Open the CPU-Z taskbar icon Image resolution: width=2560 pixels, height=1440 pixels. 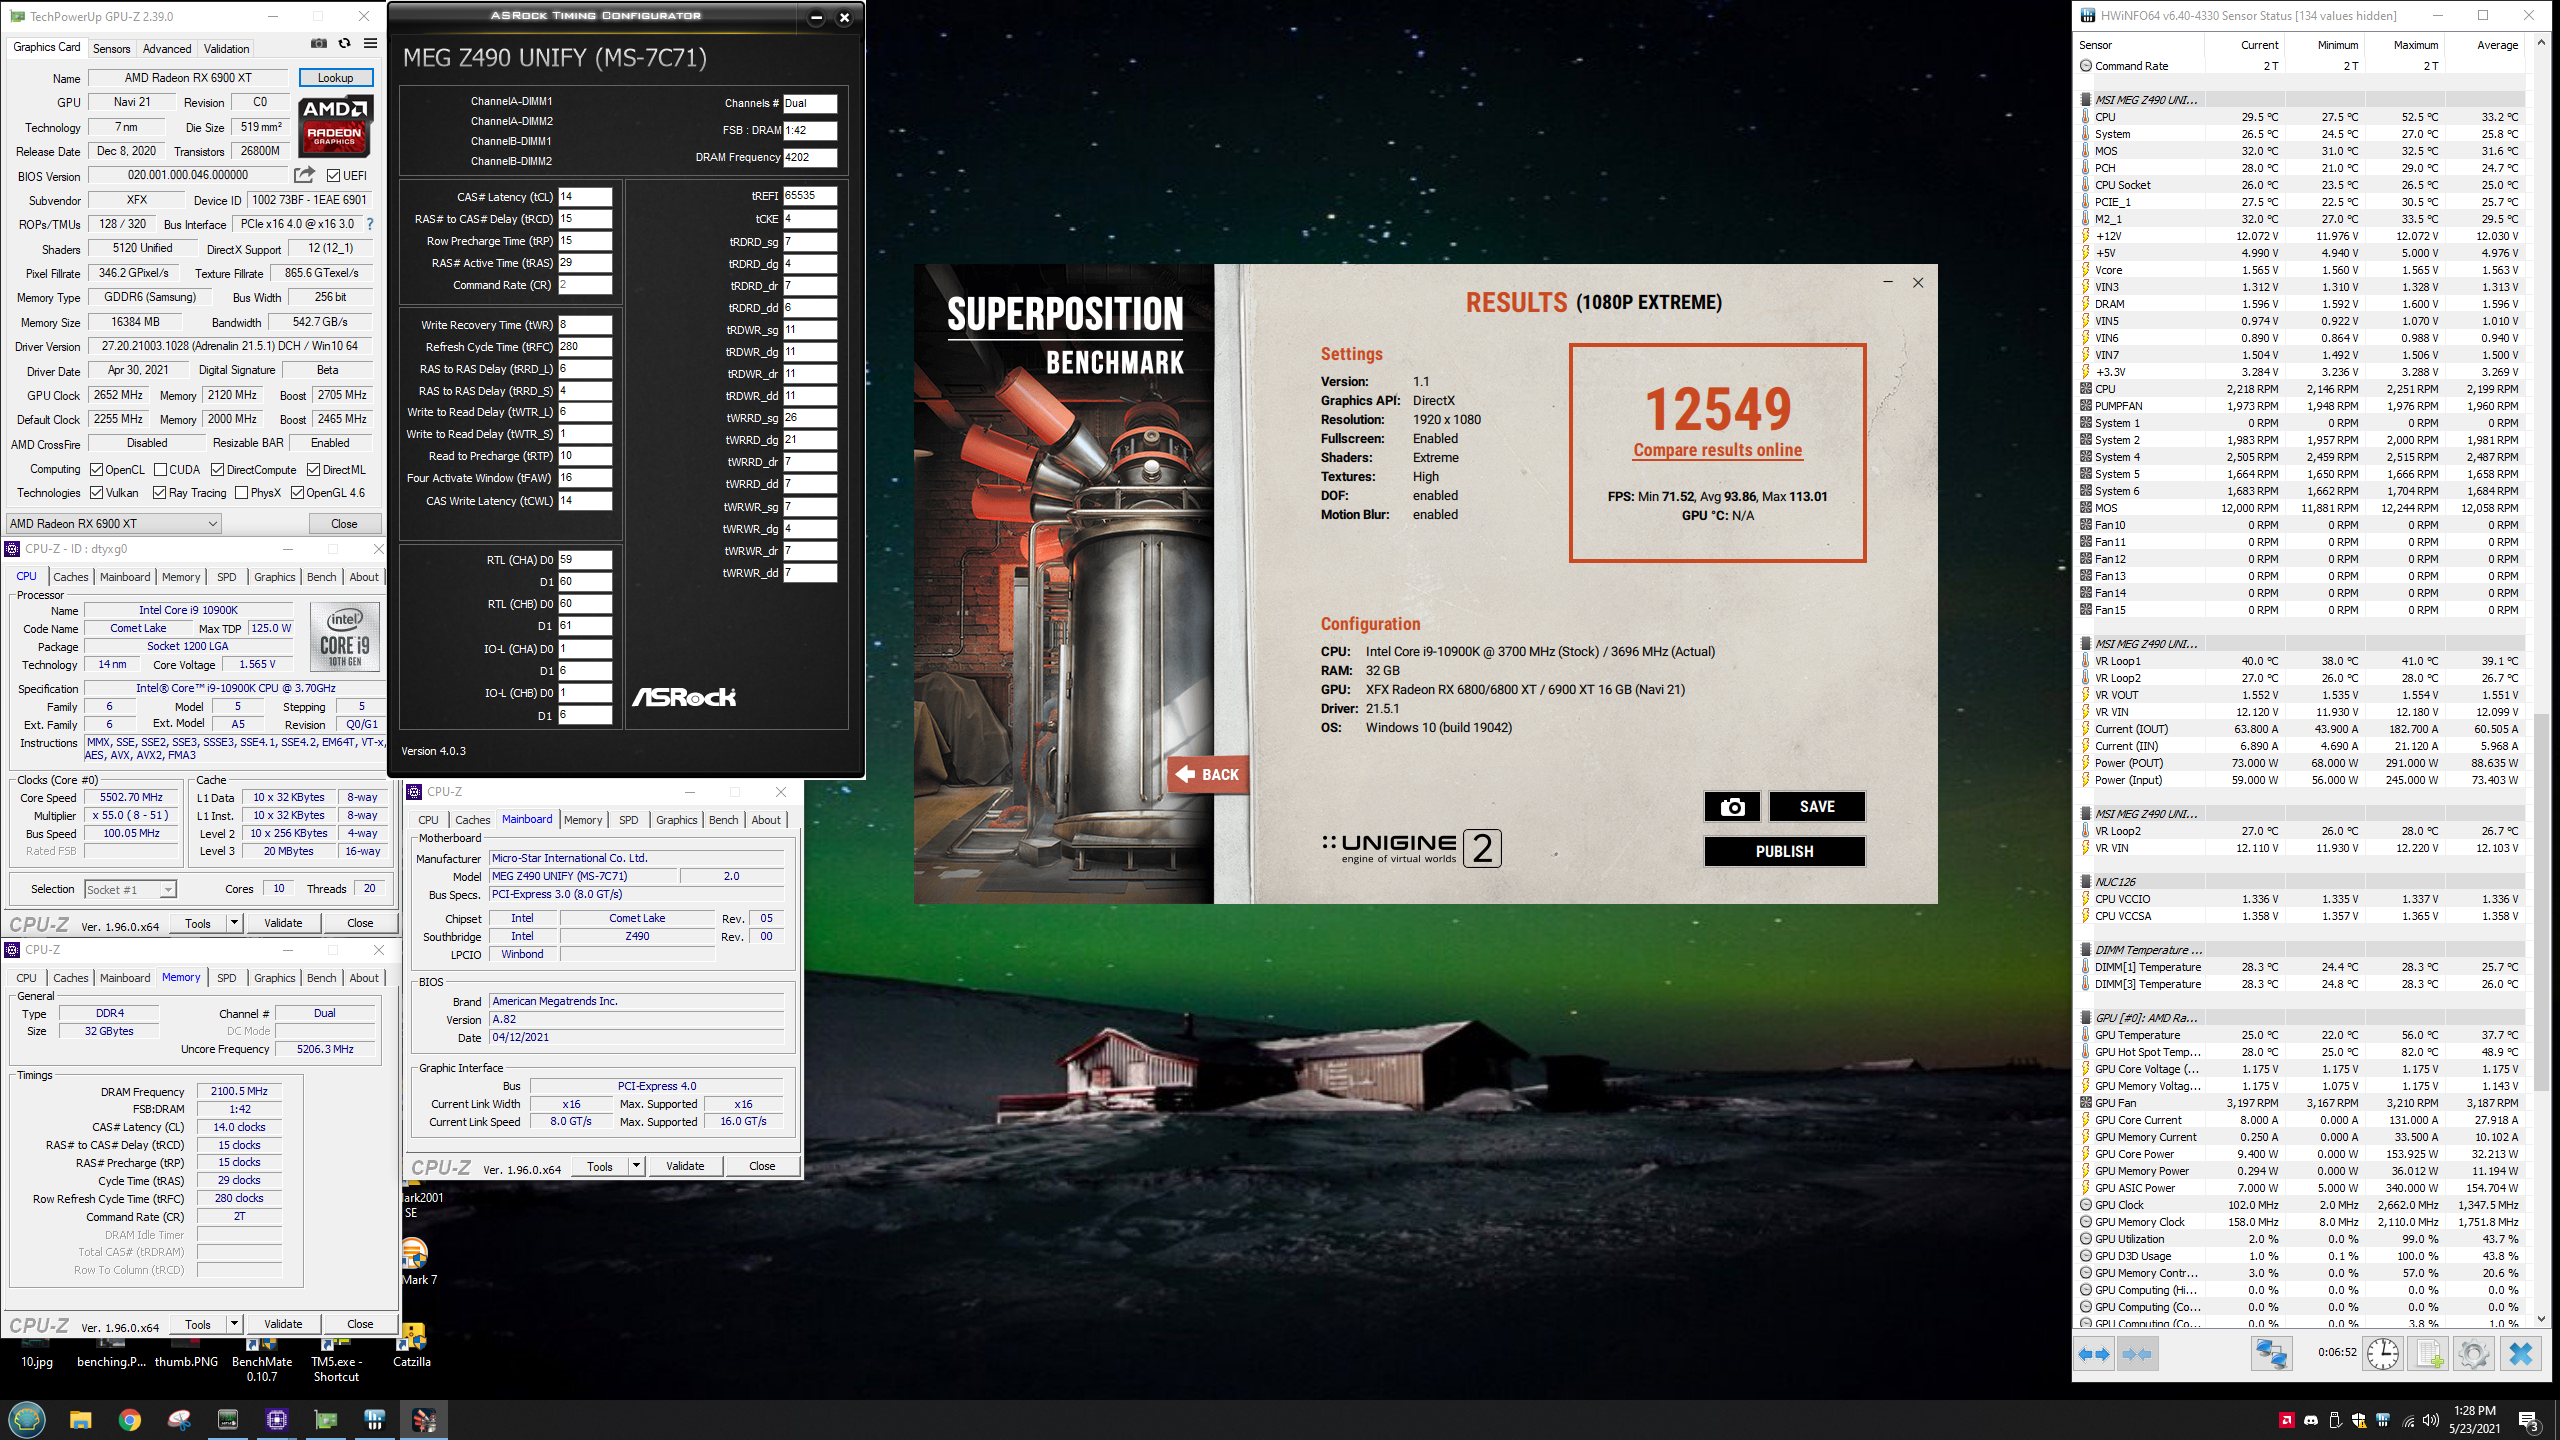277,1420
